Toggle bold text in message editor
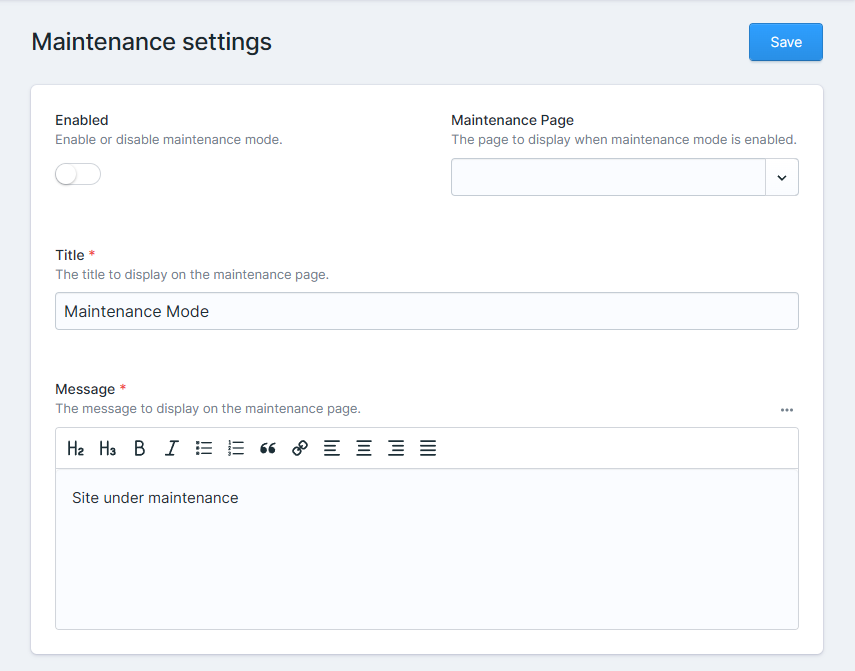Screen dimensions: 855x671 tap(140, 449)
